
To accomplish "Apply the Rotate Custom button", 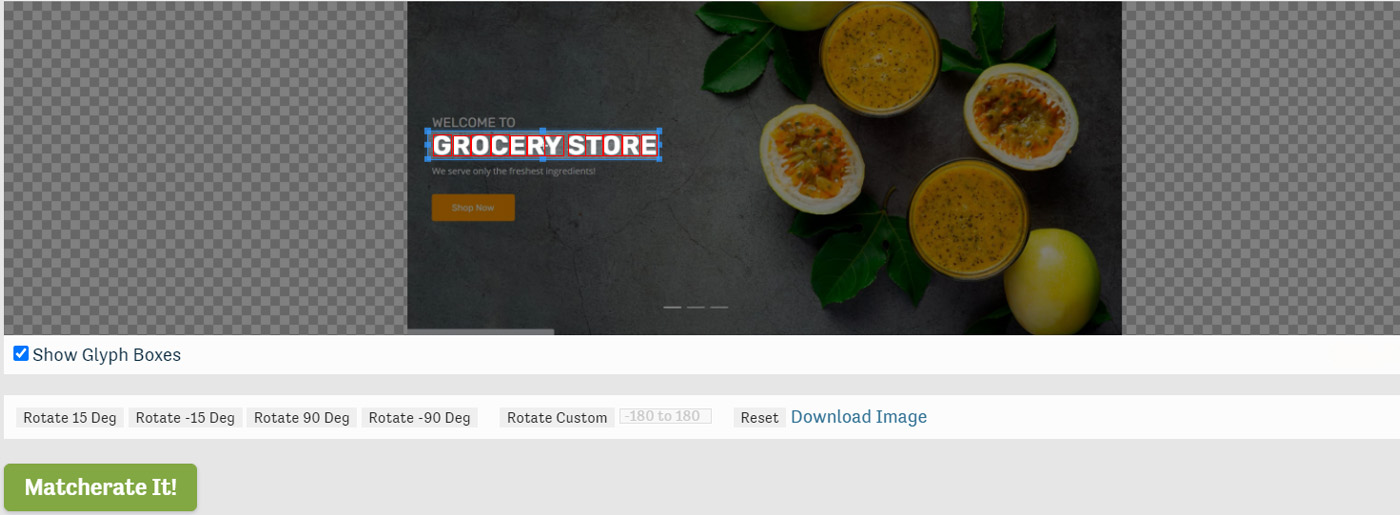I will 557,417.
